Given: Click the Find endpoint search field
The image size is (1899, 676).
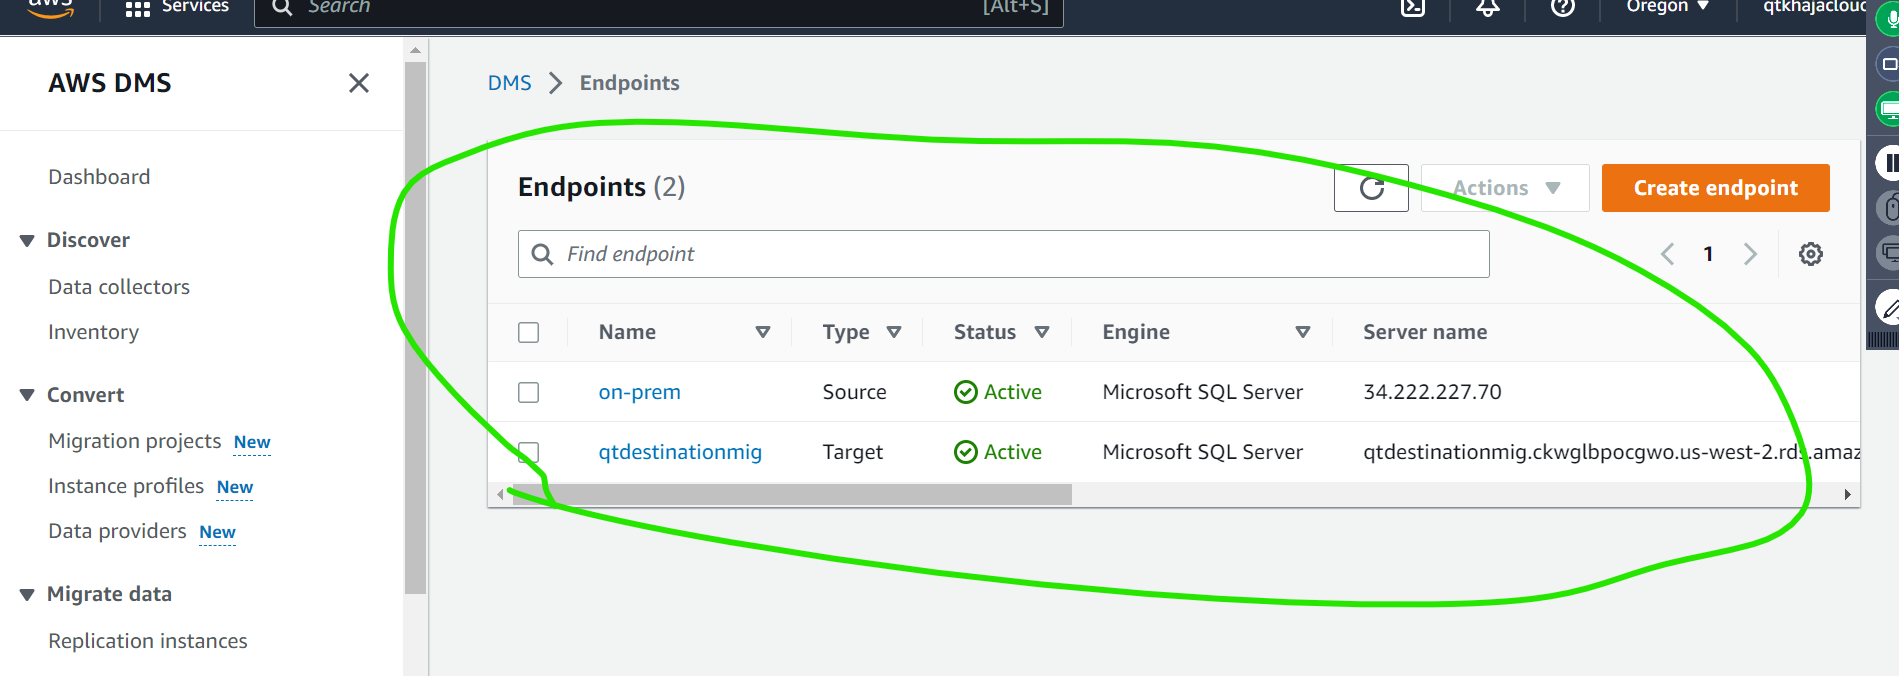Looking at the screenshot, I should (x=1003, y=254).
